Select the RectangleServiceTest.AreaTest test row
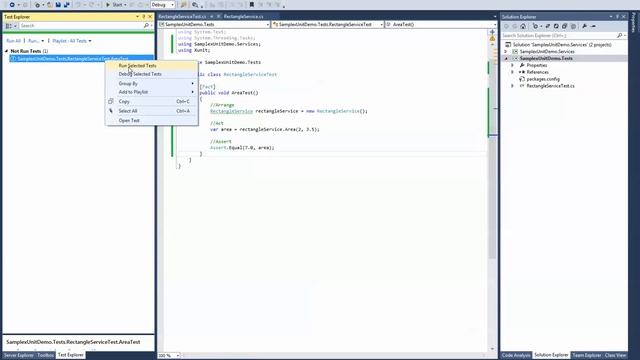 tap(82, 59)
